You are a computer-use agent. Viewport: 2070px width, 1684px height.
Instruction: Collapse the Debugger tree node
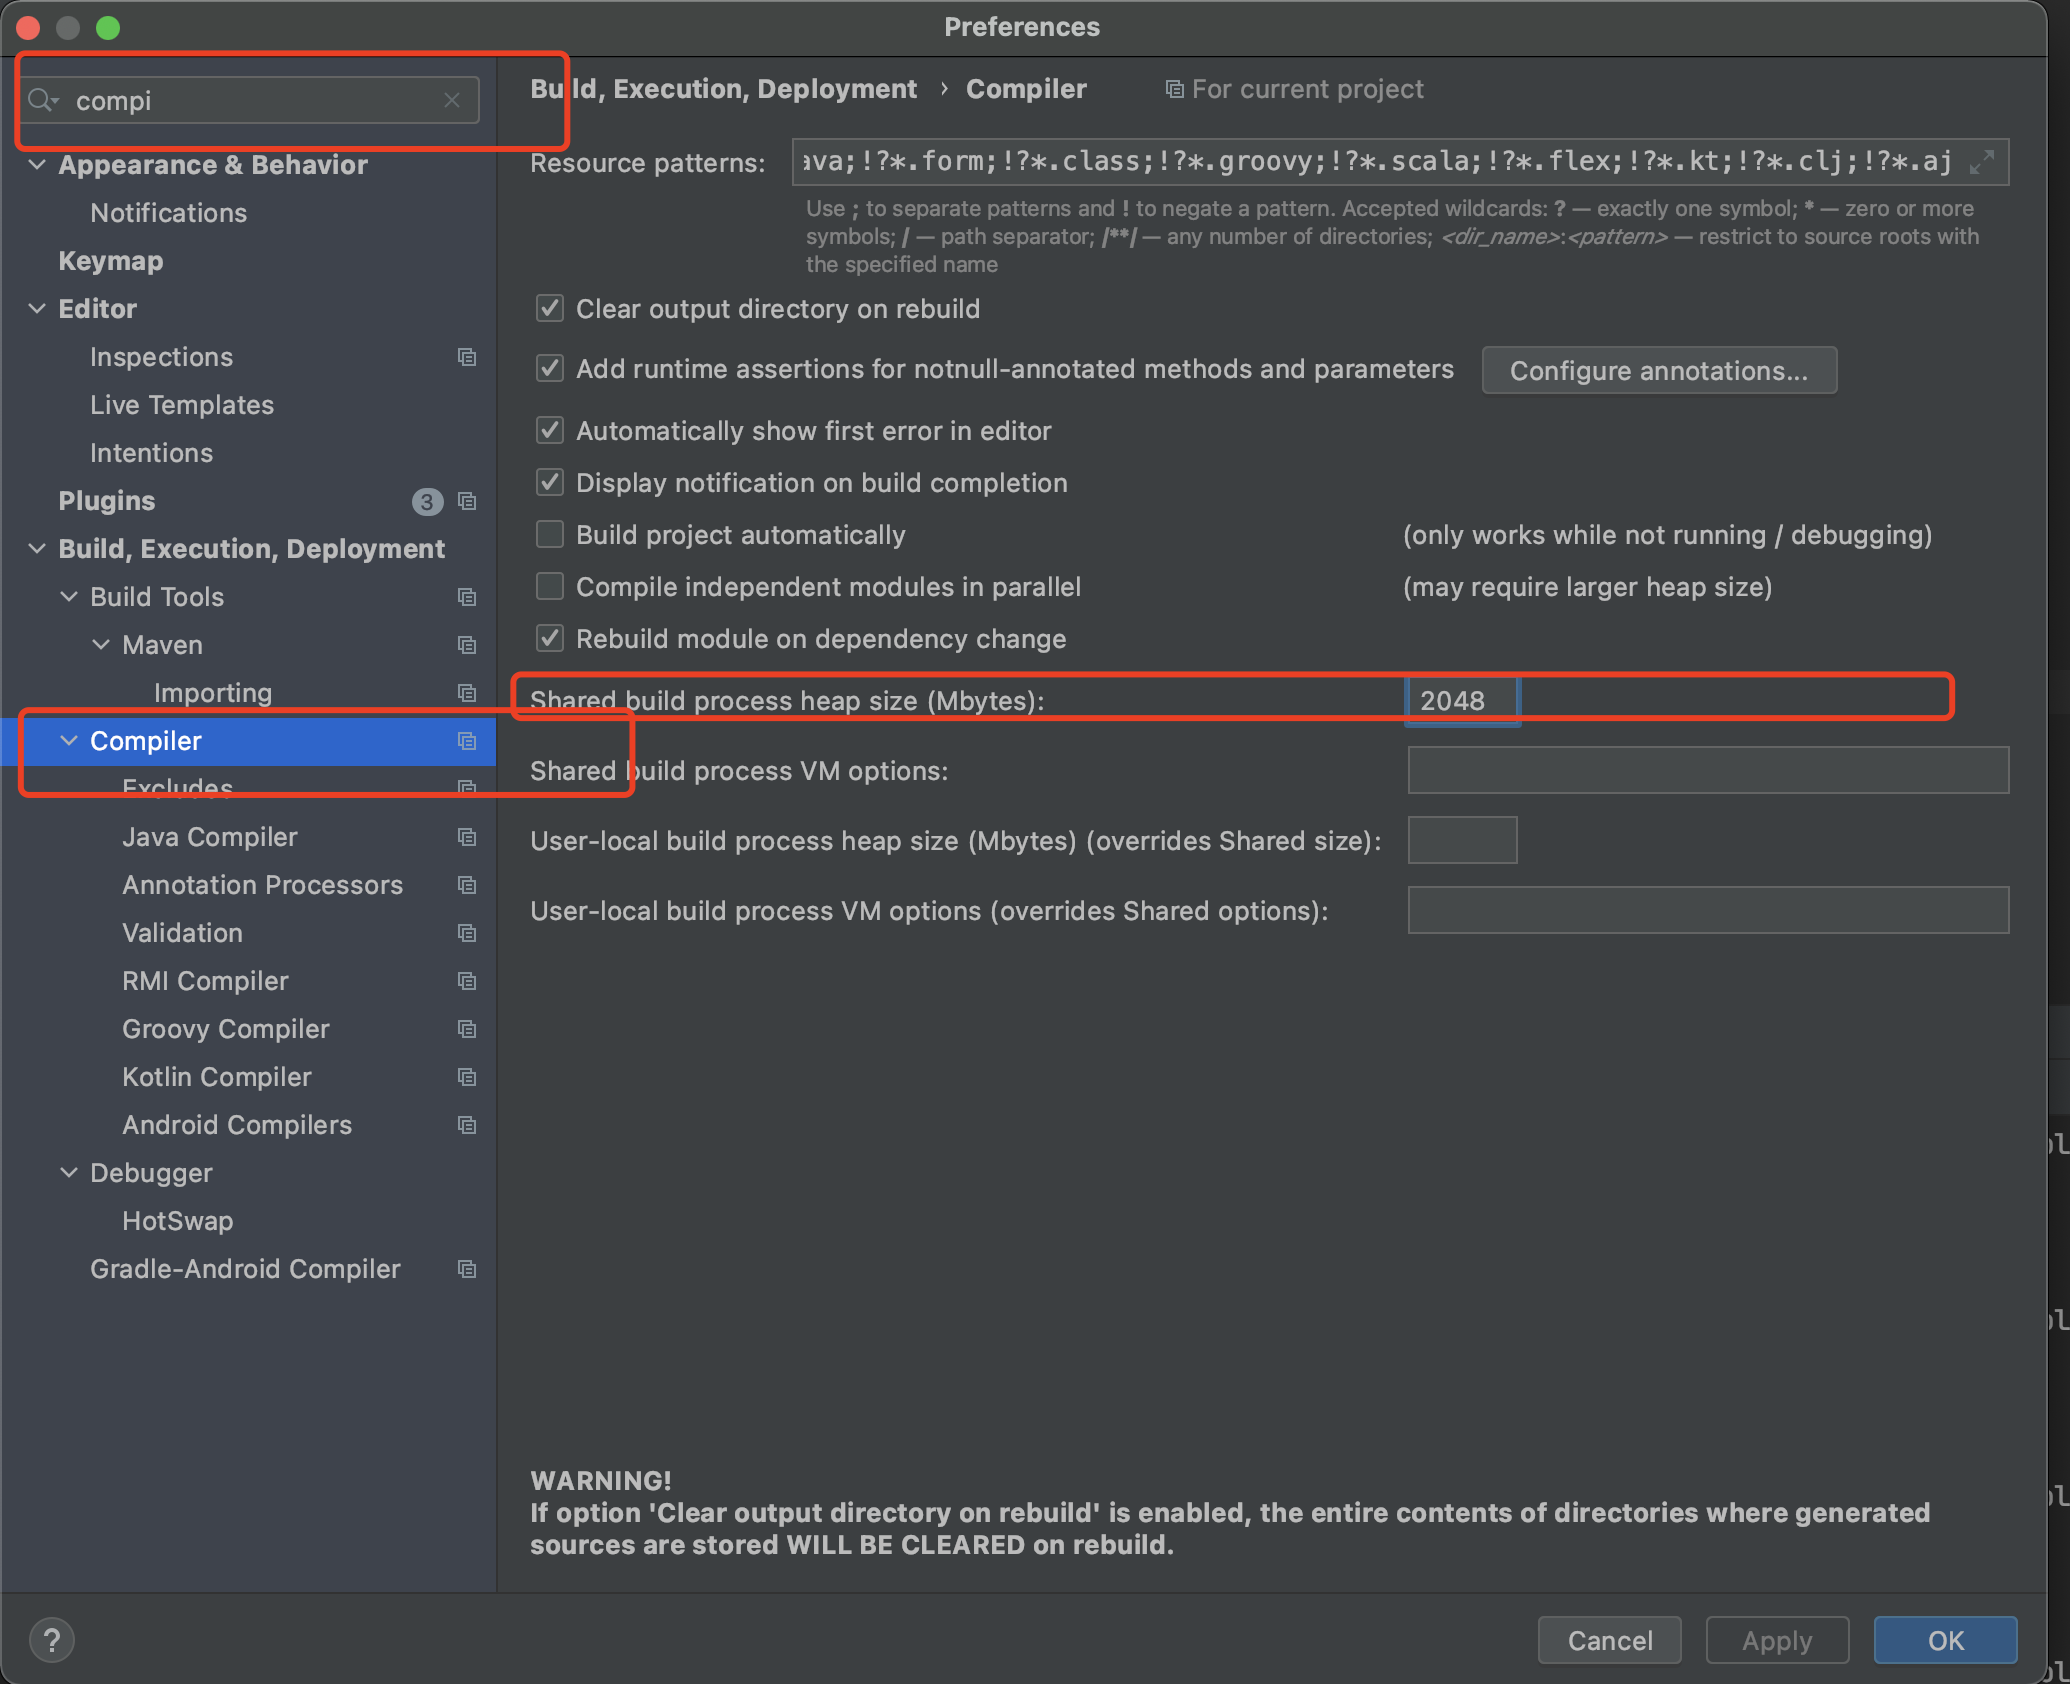(x=69, y=1172)
